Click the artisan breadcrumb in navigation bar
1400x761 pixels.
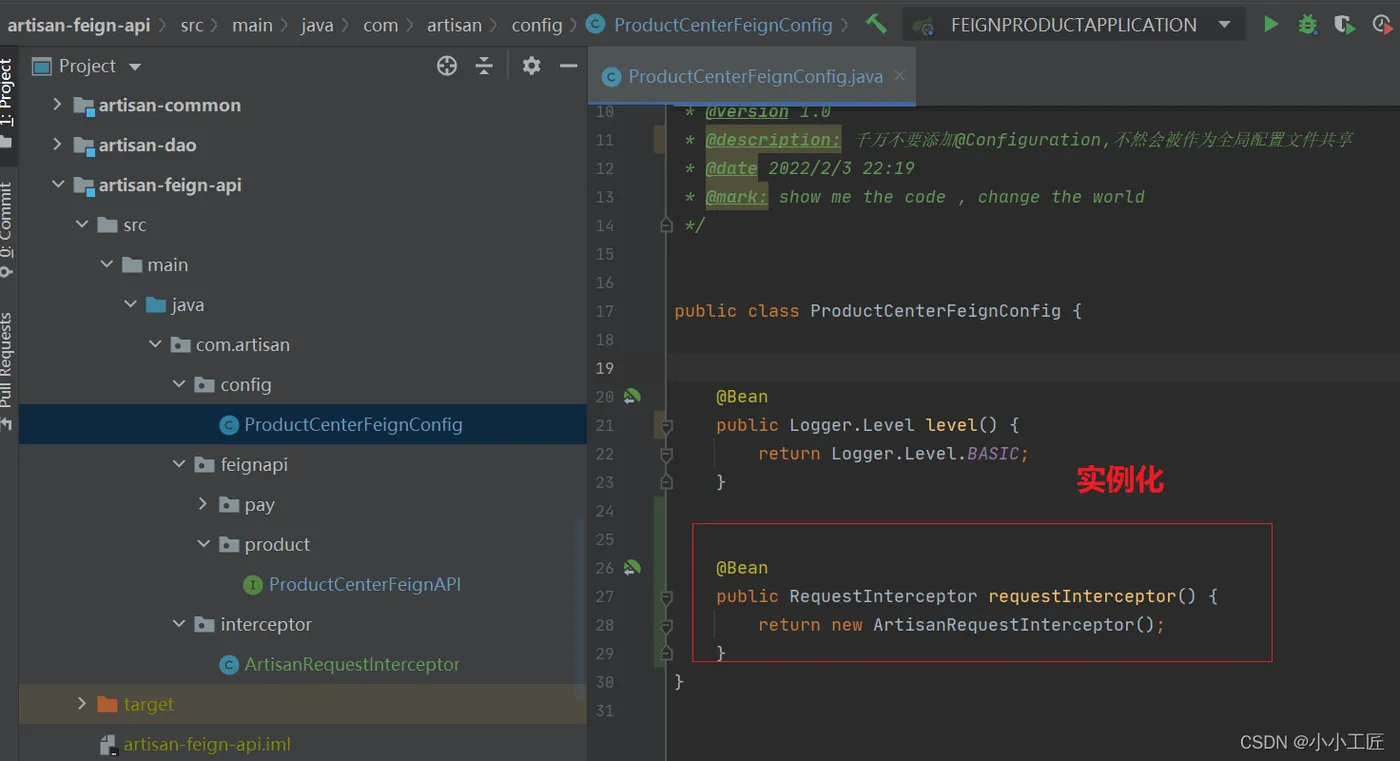pyautogui.click(x=454, y=25)
